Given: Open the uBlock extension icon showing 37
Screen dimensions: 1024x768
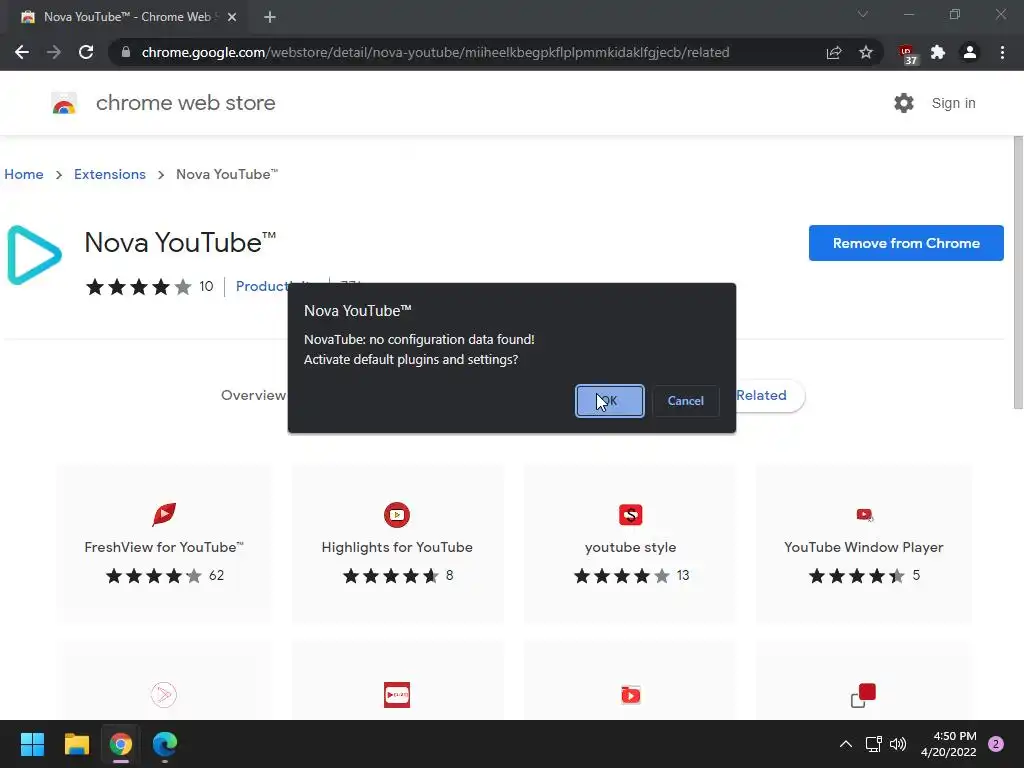Looking at the screenshot, I should [x=907, y=54].
